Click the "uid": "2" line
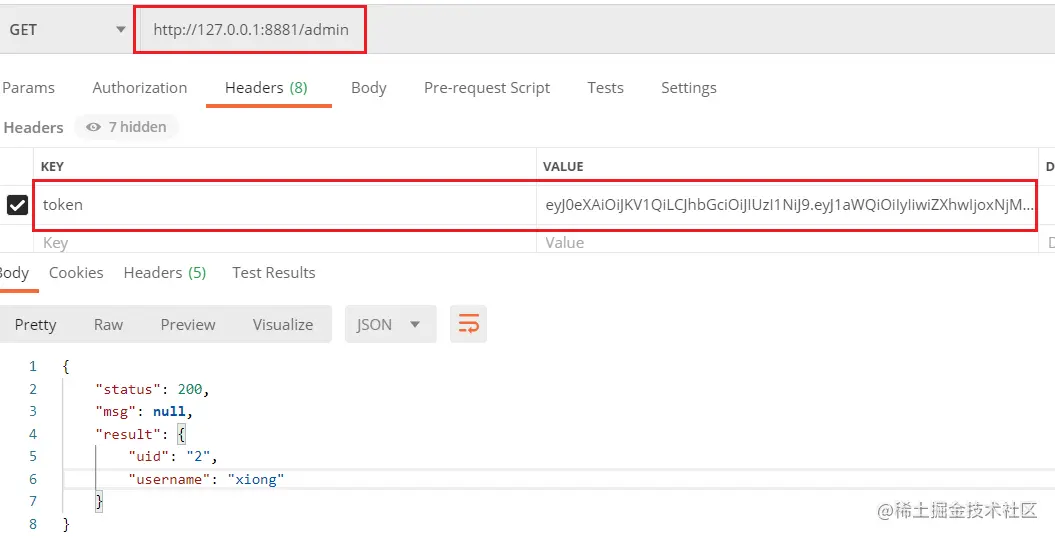The height and width of the screenshot is (538, 1055). pyautogui.click(x=173, y=457)
